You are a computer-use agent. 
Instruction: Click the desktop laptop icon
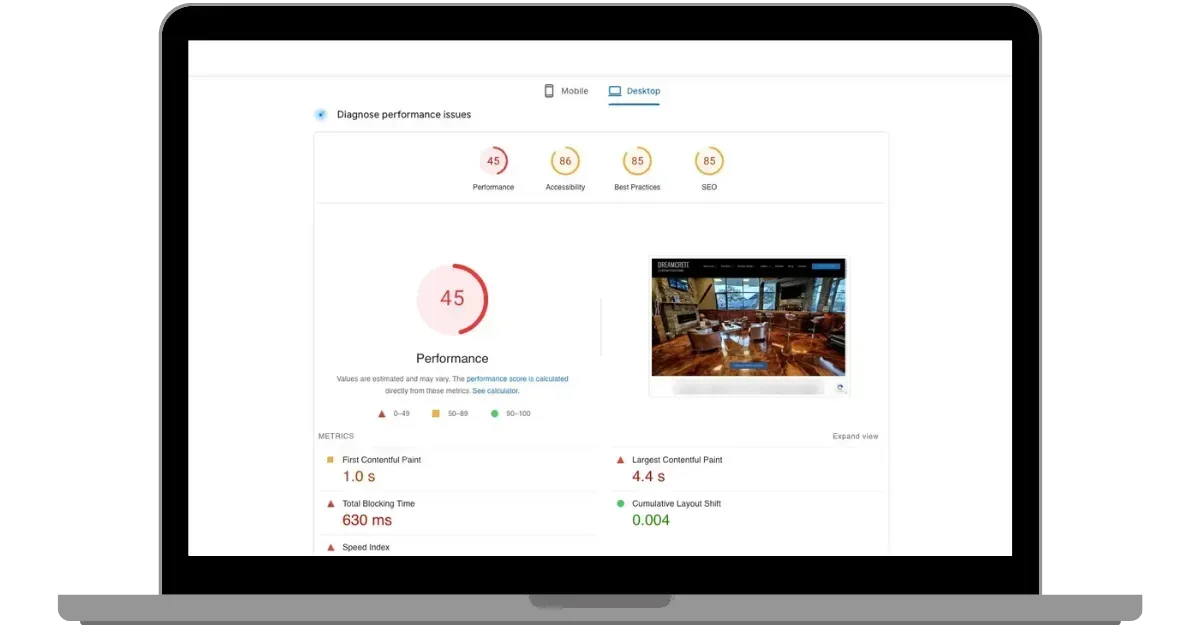coord(615,91)
